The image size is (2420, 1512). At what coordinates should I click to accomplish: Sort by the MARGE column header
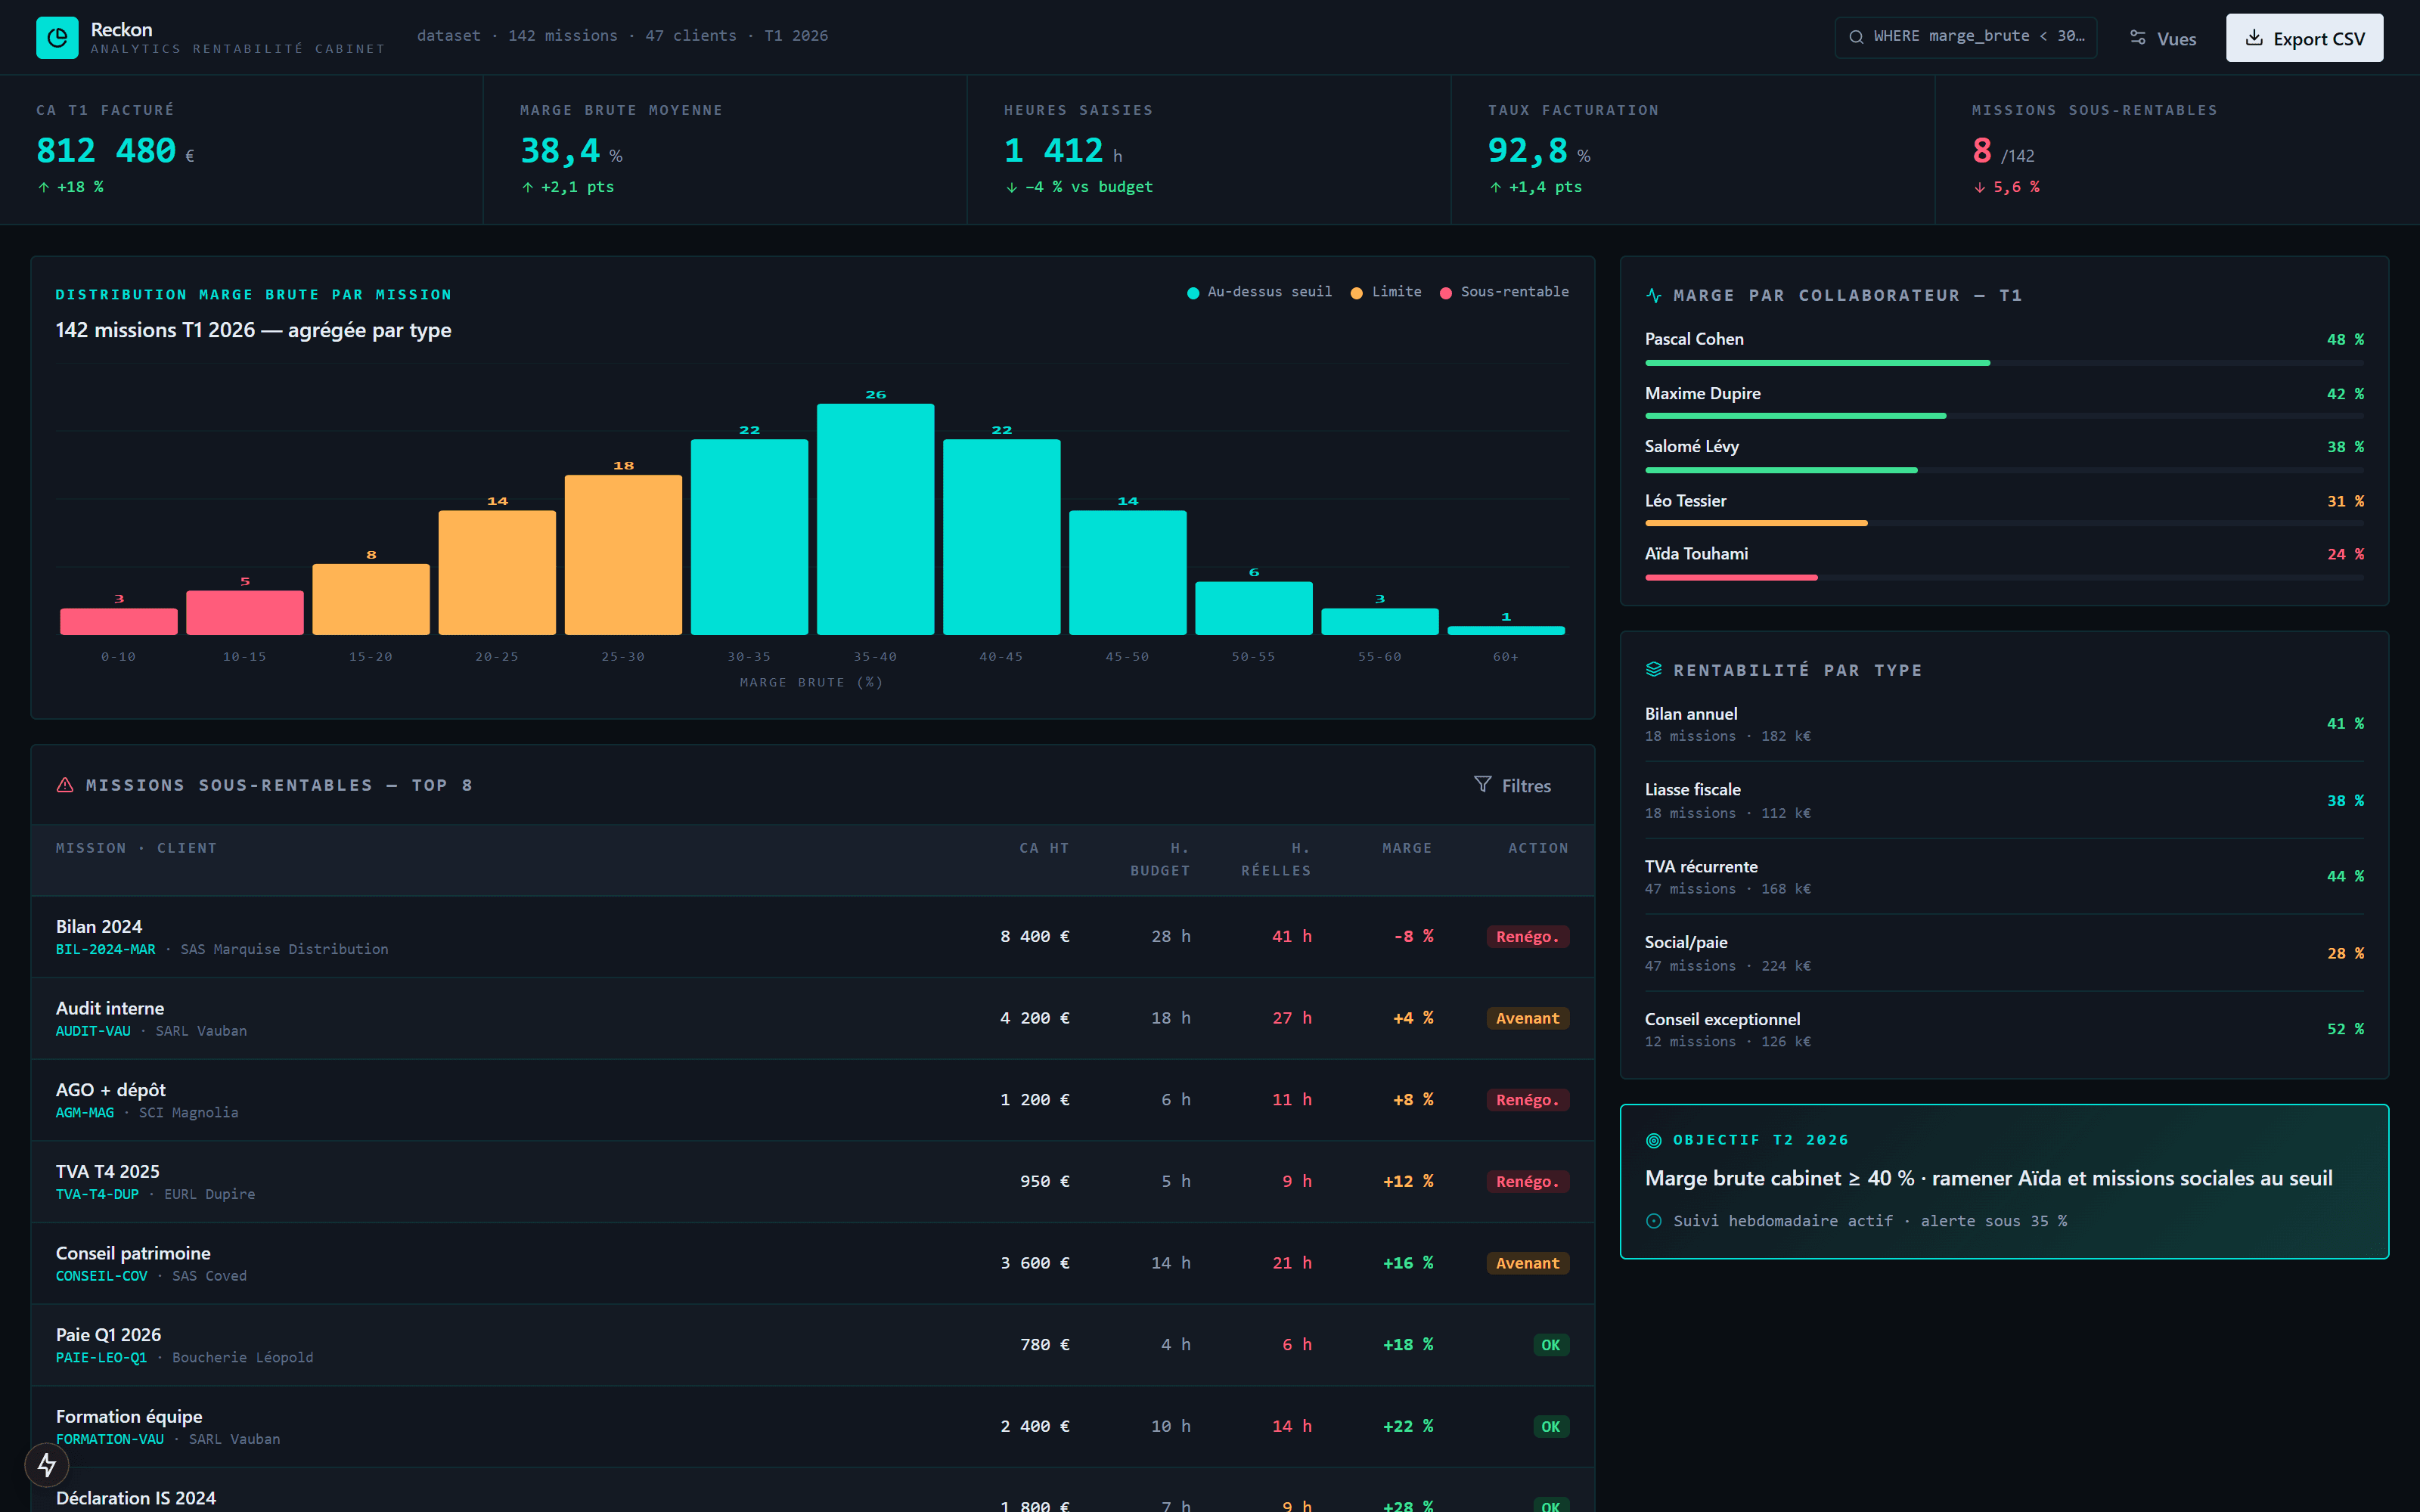(1407, 848)
